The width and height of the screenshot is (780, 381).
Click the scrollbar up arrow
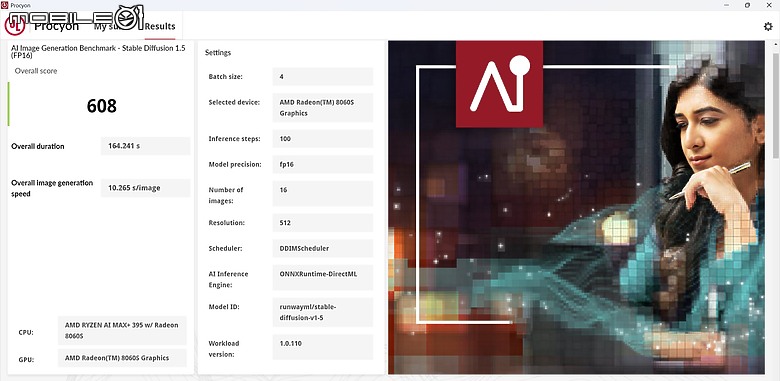776,45
